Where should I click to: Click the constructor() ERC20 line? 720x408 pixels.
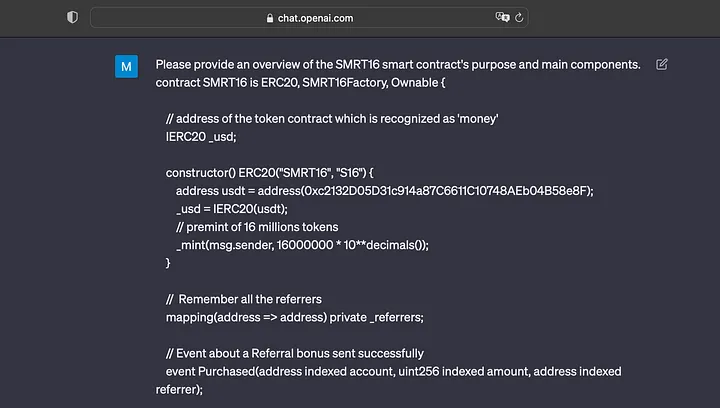pos(270,172)
